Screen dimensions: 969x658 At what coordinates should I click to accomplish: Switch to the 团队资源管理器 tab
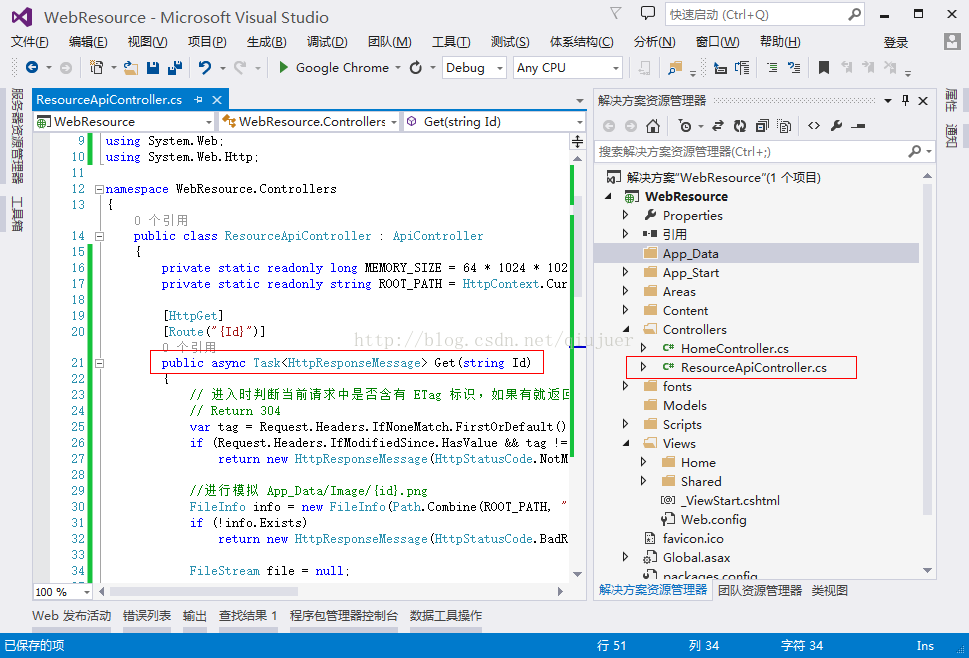[759, 590]
